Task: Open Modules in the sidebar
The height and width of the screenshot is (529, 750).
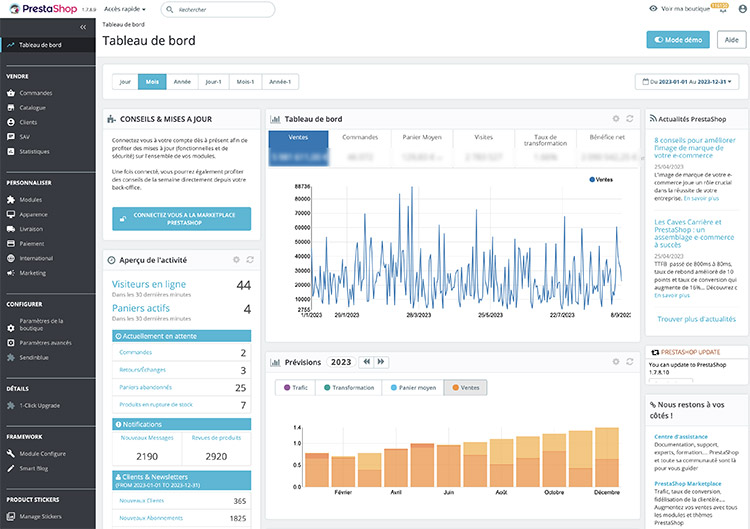Action: click(31, 200)
